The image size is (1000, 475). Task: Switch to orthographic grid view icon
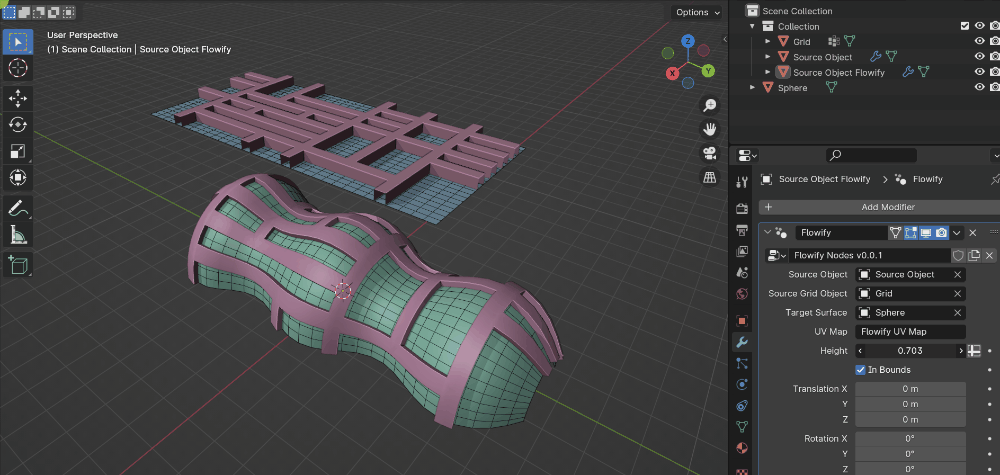[x=709, y=177]
